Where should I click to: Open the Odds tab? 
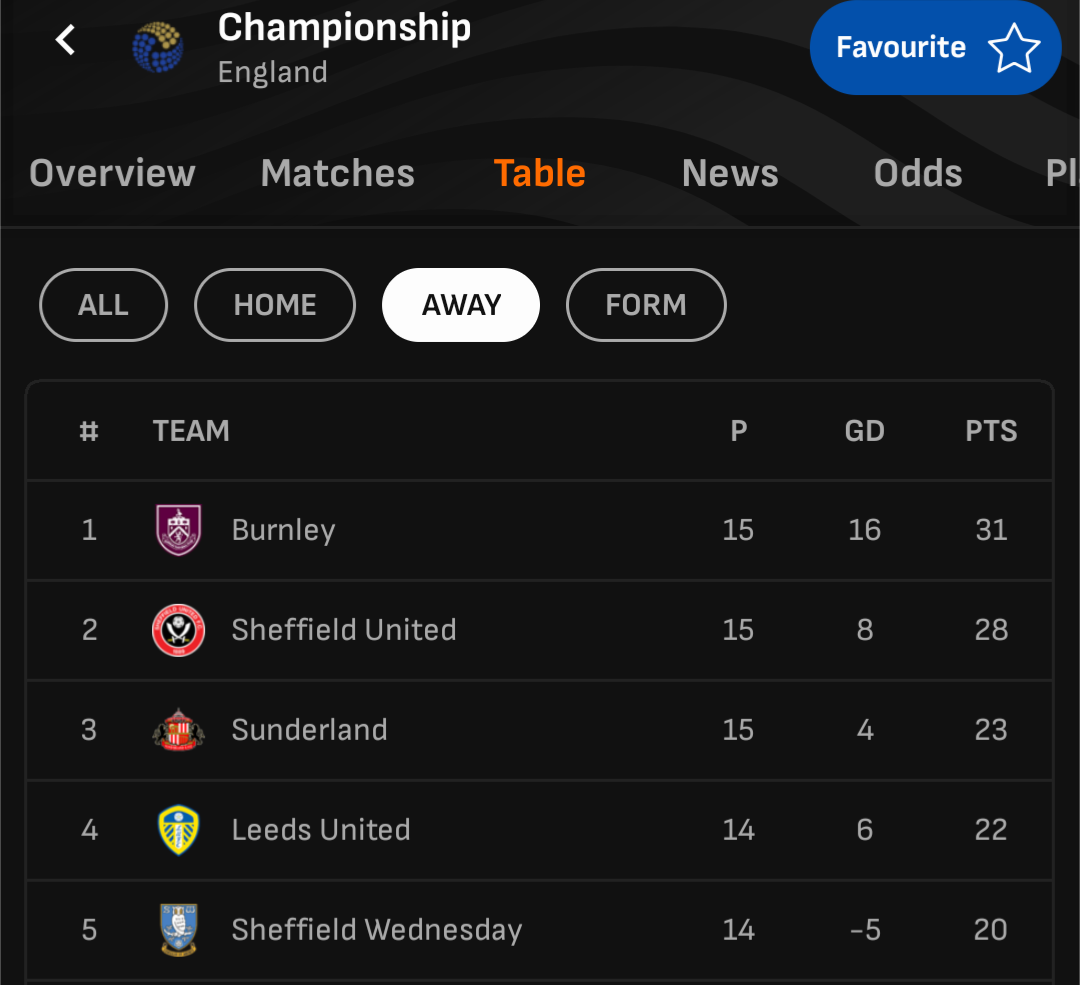tap(918, 174)
